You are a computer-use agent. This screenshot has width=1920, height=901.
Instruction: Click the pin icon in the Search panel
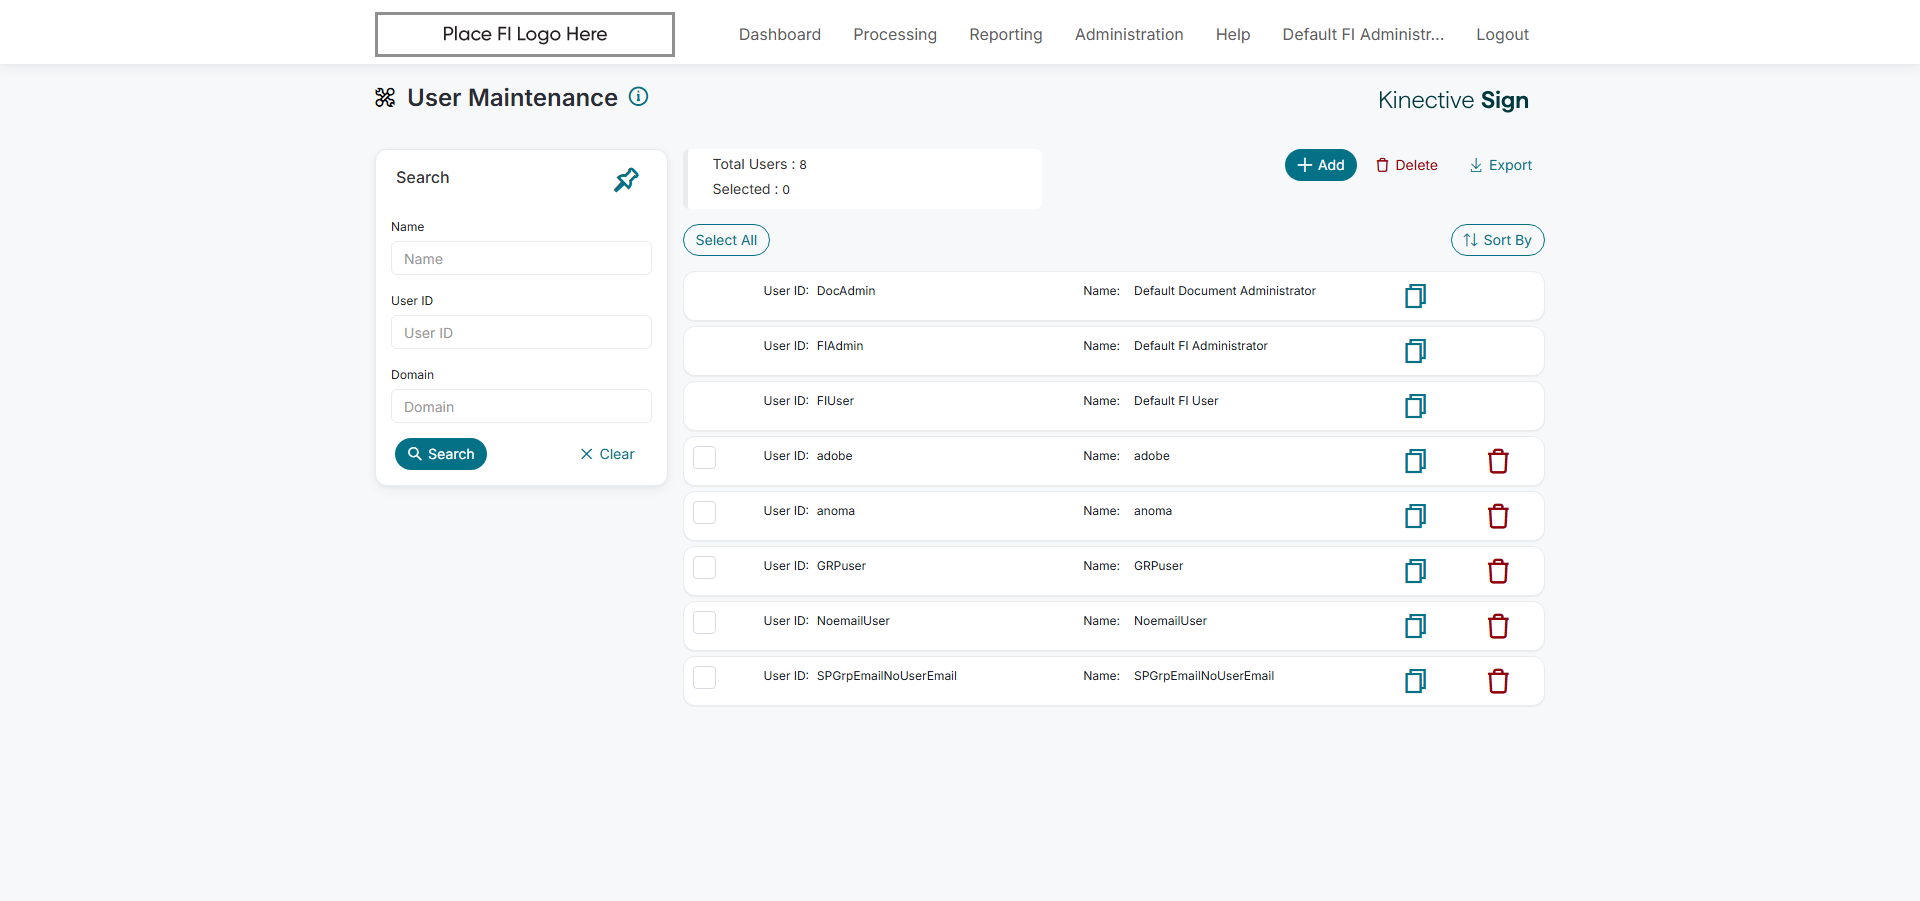coord(626,180)
